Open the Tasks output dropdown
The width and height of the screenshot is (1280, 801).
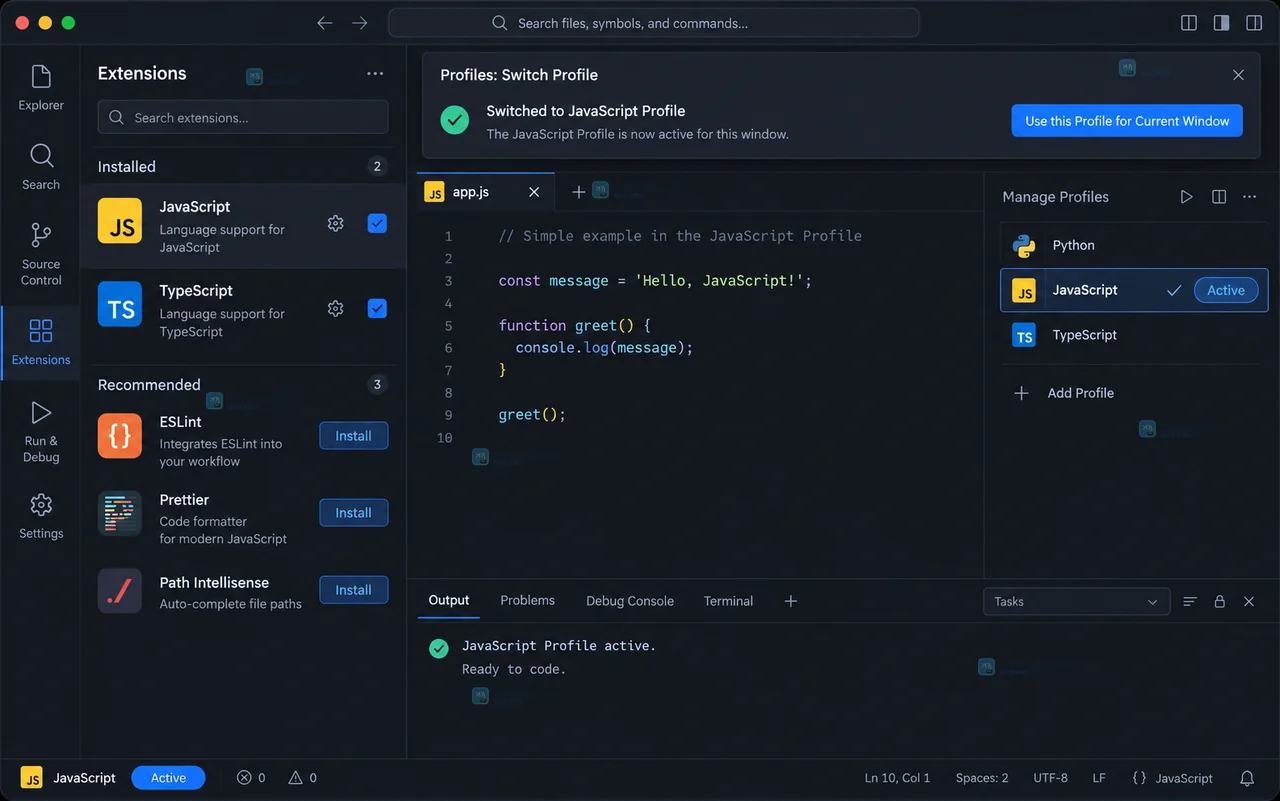click(1076, 601)
